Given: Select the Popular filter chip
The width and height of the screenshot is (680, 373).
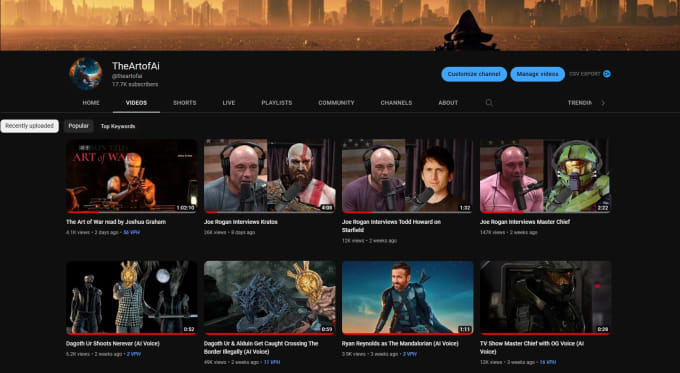Looking at the screenshot, I should pos(78,126).
